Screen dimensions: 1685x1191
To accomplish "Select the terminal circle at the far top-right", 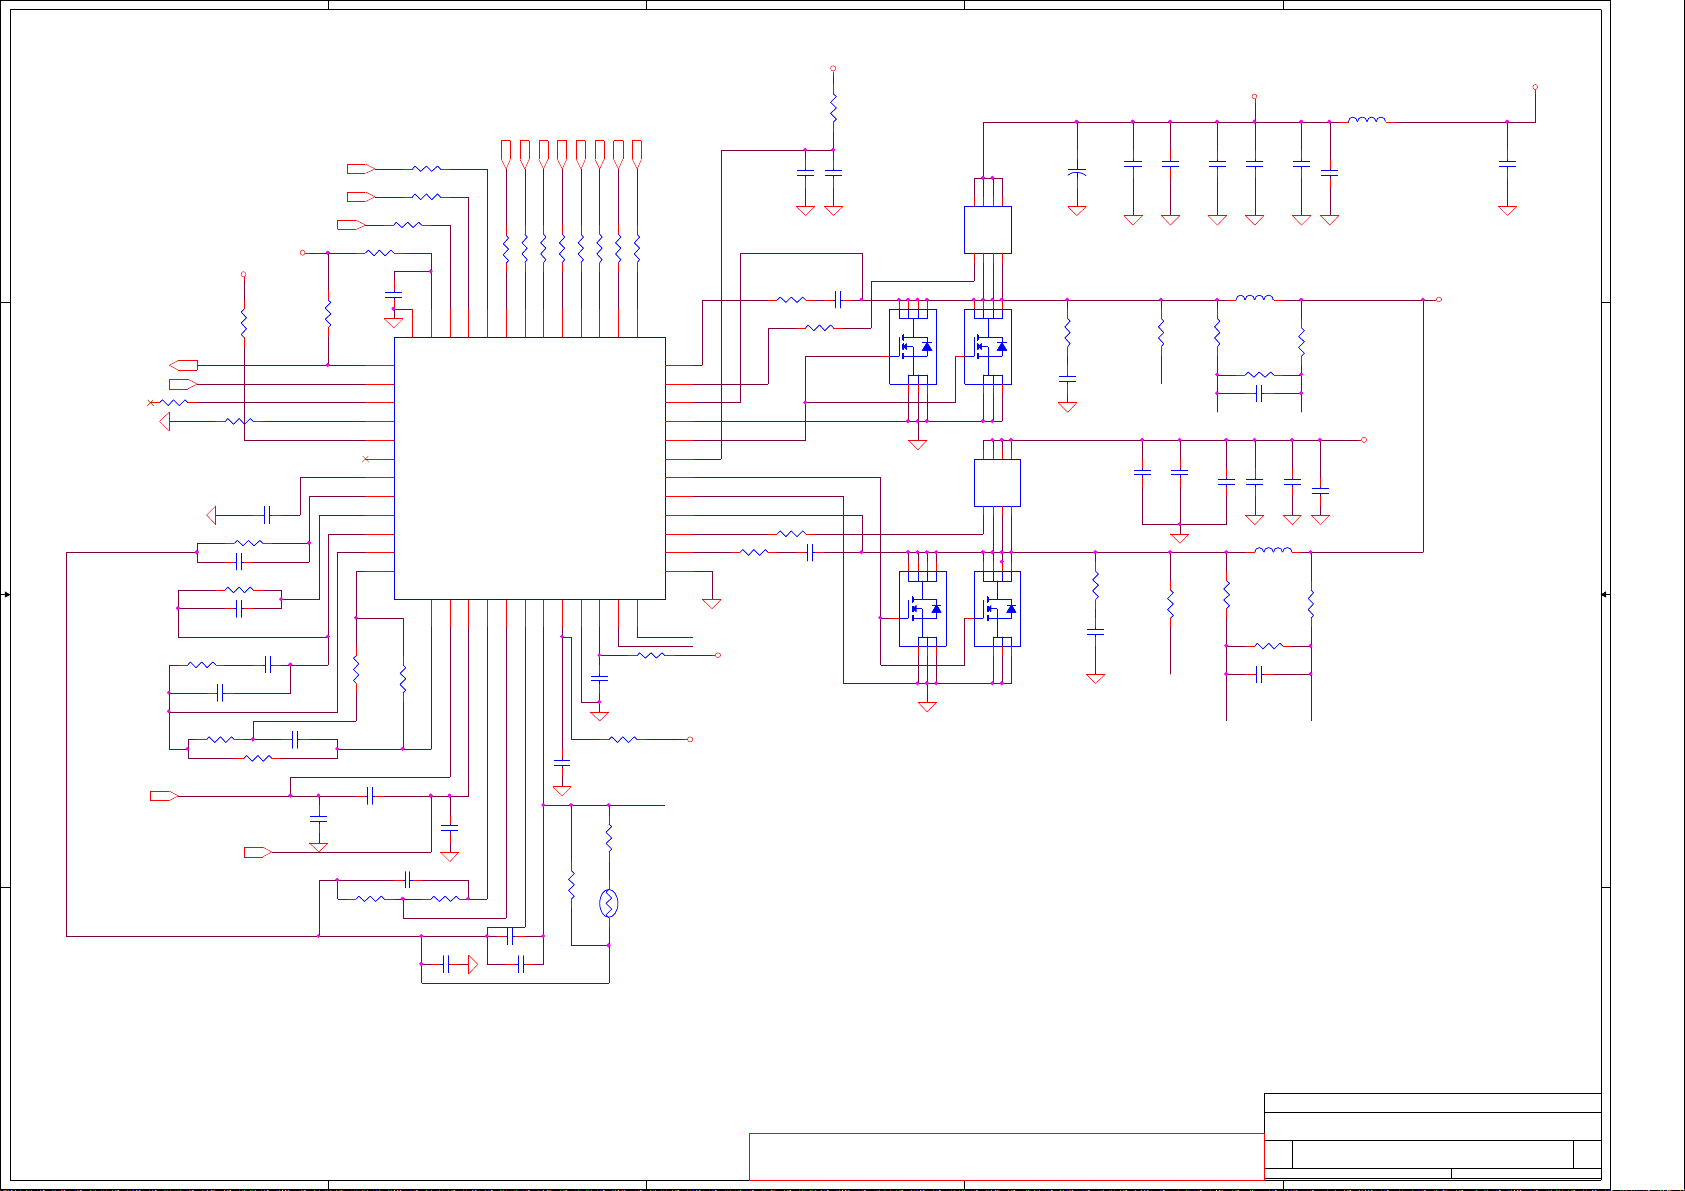I will [x=1535, y=87].
